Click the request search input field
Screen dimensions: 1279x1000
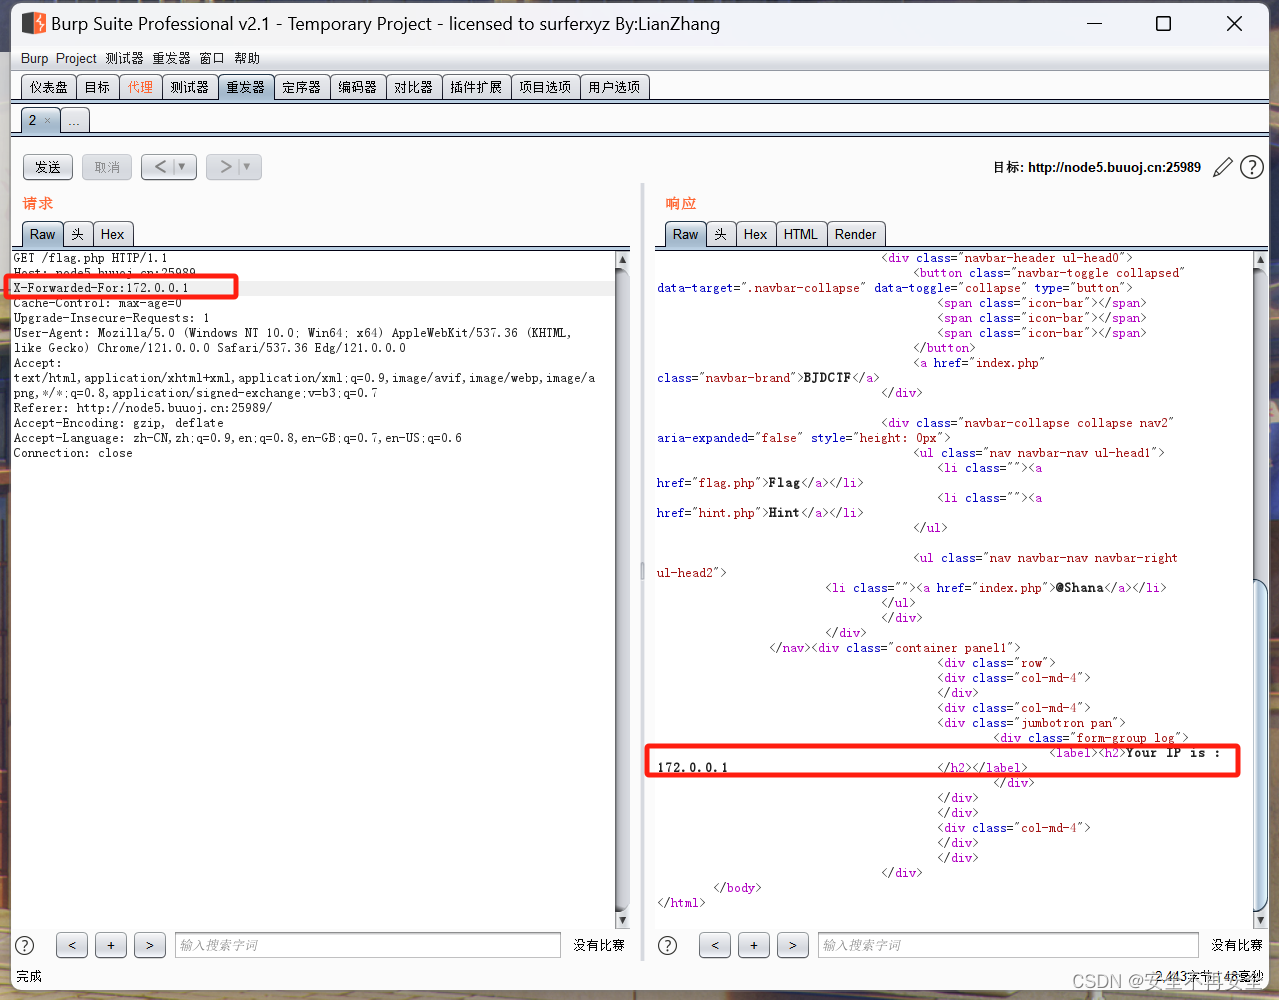pos(368,945)
